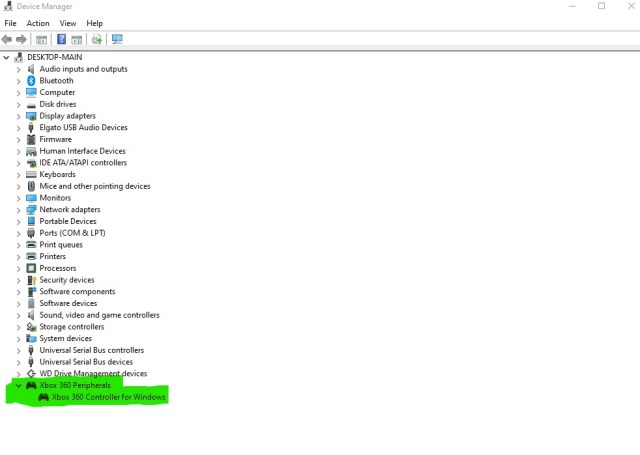
Task: Collapse the DESKTOP-MAIN root node
Action: [x=7, y=58]
